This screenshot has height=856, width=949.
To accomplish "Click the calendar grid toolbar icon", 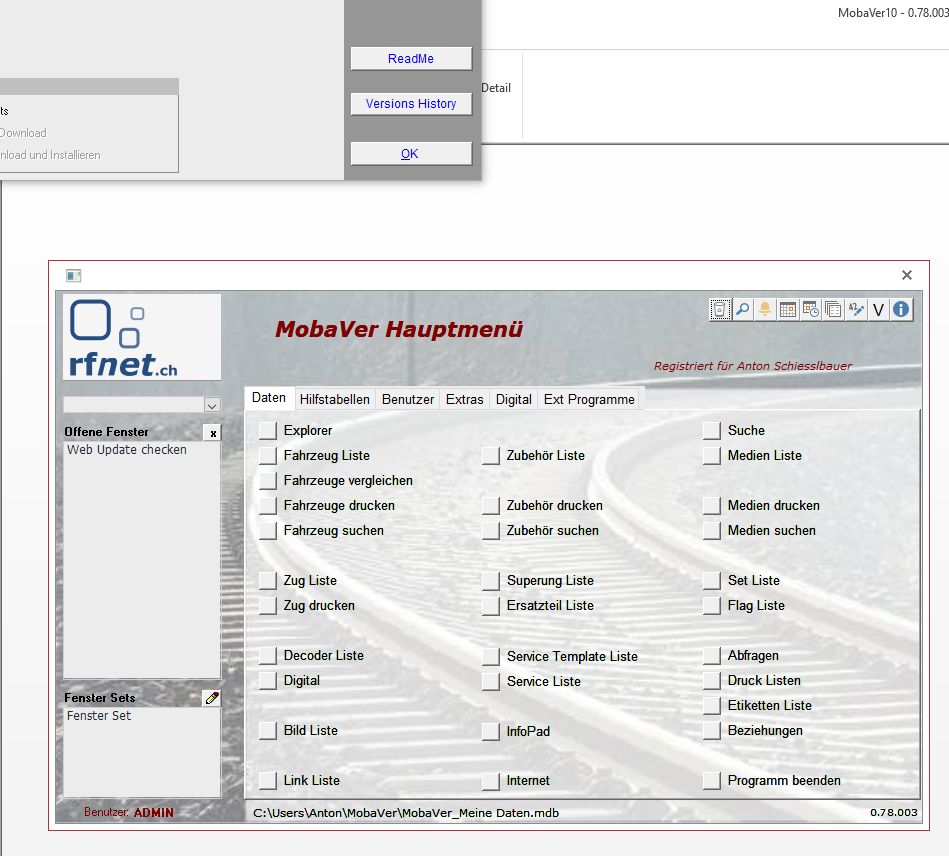I will [x=788, y=309].
